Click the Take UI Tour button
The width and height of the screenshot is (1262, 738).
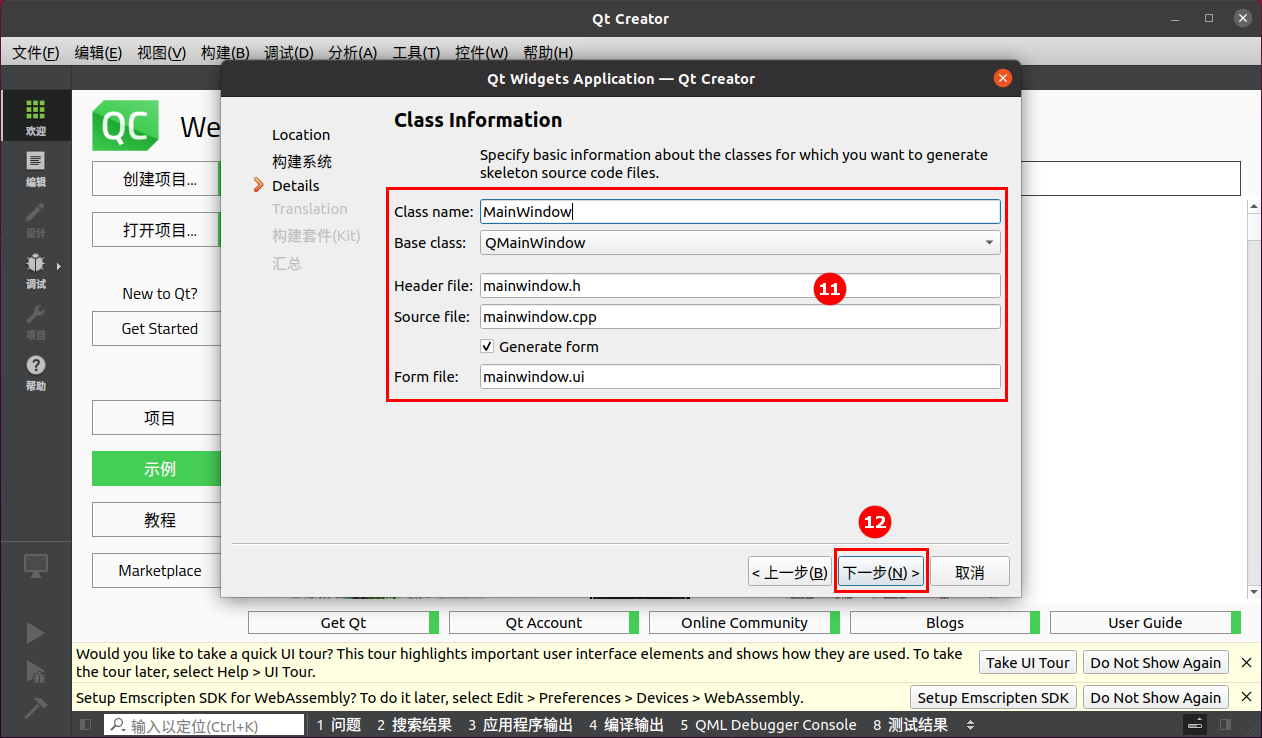point(1028,662)
